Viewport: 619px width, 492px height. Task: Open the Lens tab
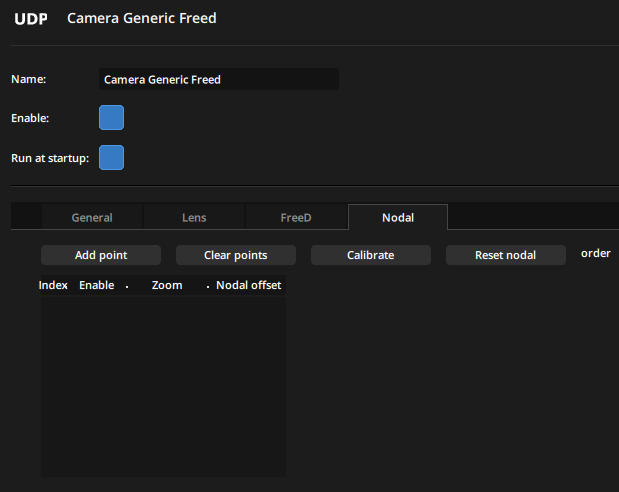[x=194, y=217]
